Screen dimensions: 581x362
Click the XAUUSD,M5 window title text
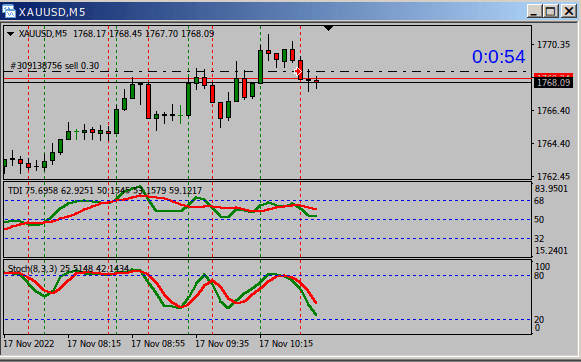52,12
